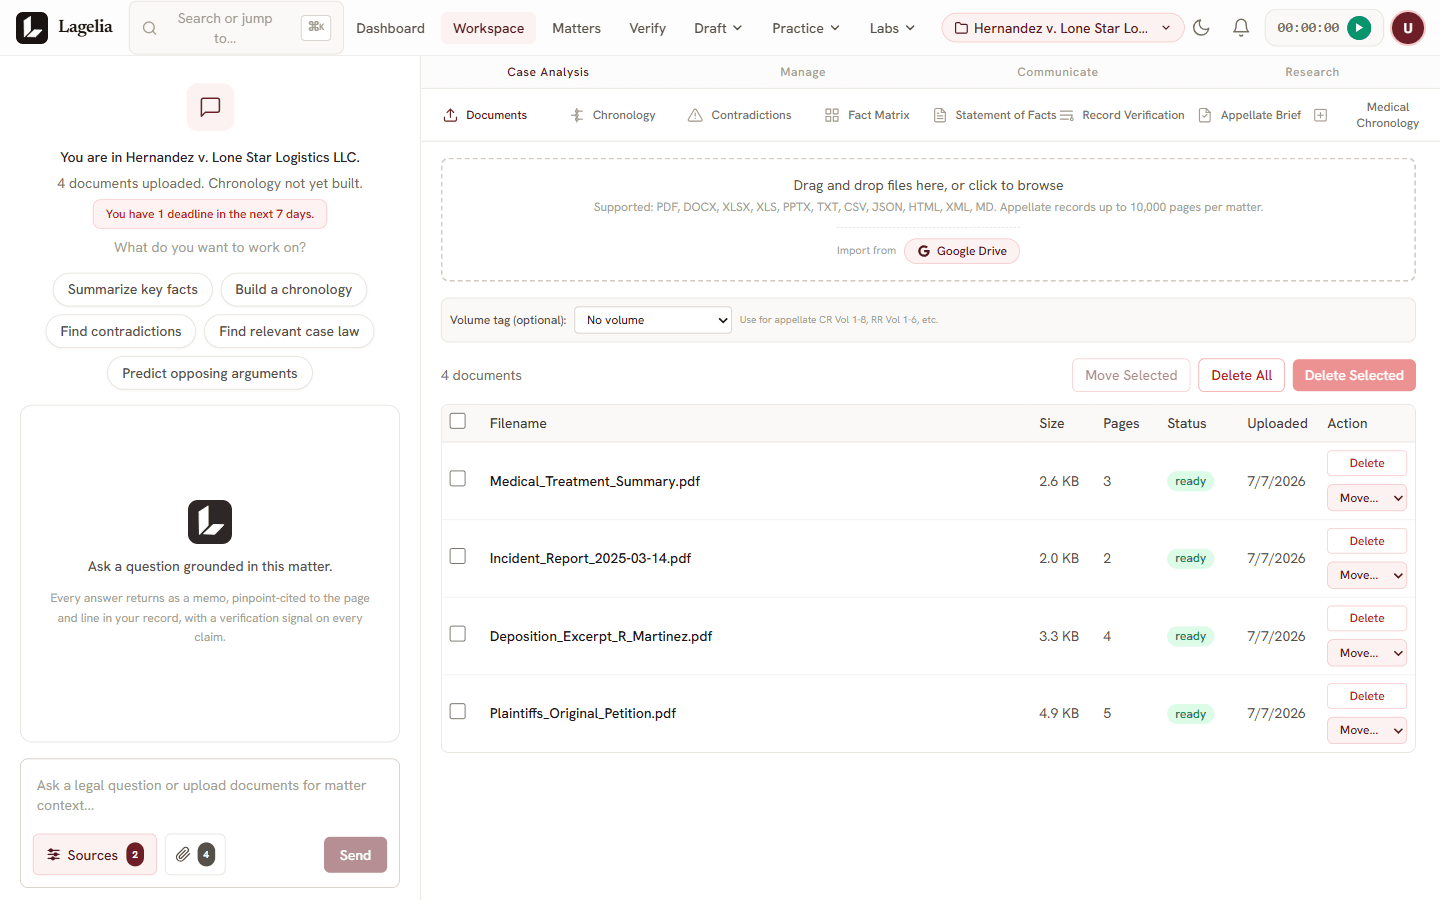Screen dimensions: 1440x900
Task: Click the Record Verification list icon
Action: coord(1067,115)
